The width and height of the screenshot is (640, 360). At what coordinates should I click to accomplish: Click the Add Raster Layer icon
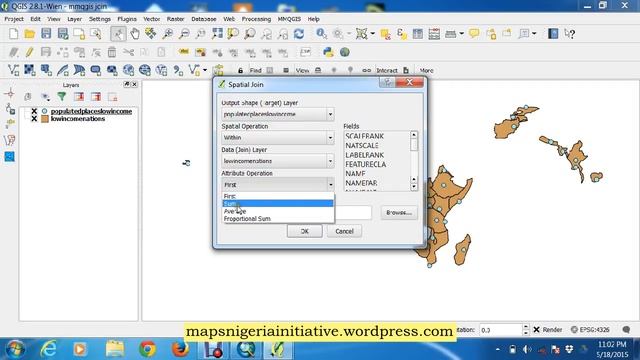point(29,70)
